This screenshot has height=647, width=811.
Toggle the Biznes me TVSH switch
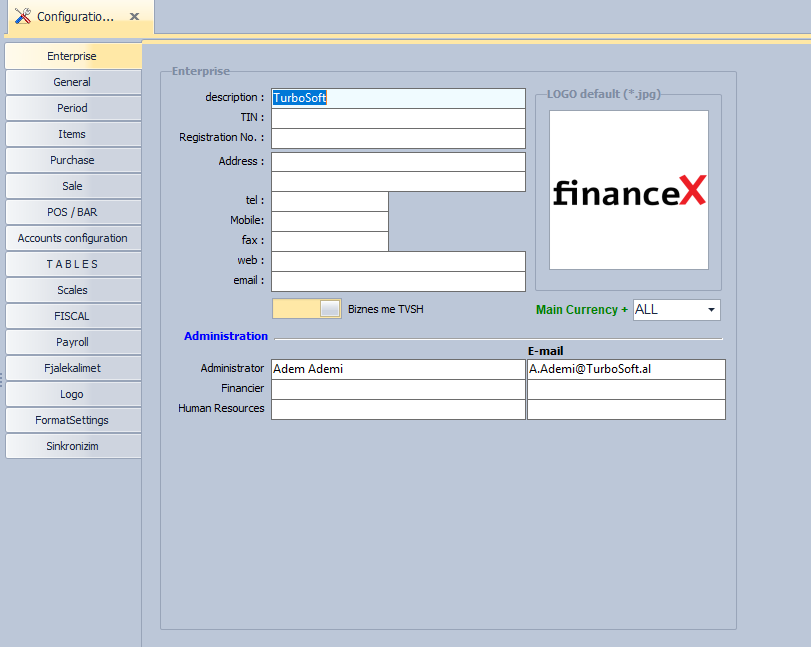307,309
